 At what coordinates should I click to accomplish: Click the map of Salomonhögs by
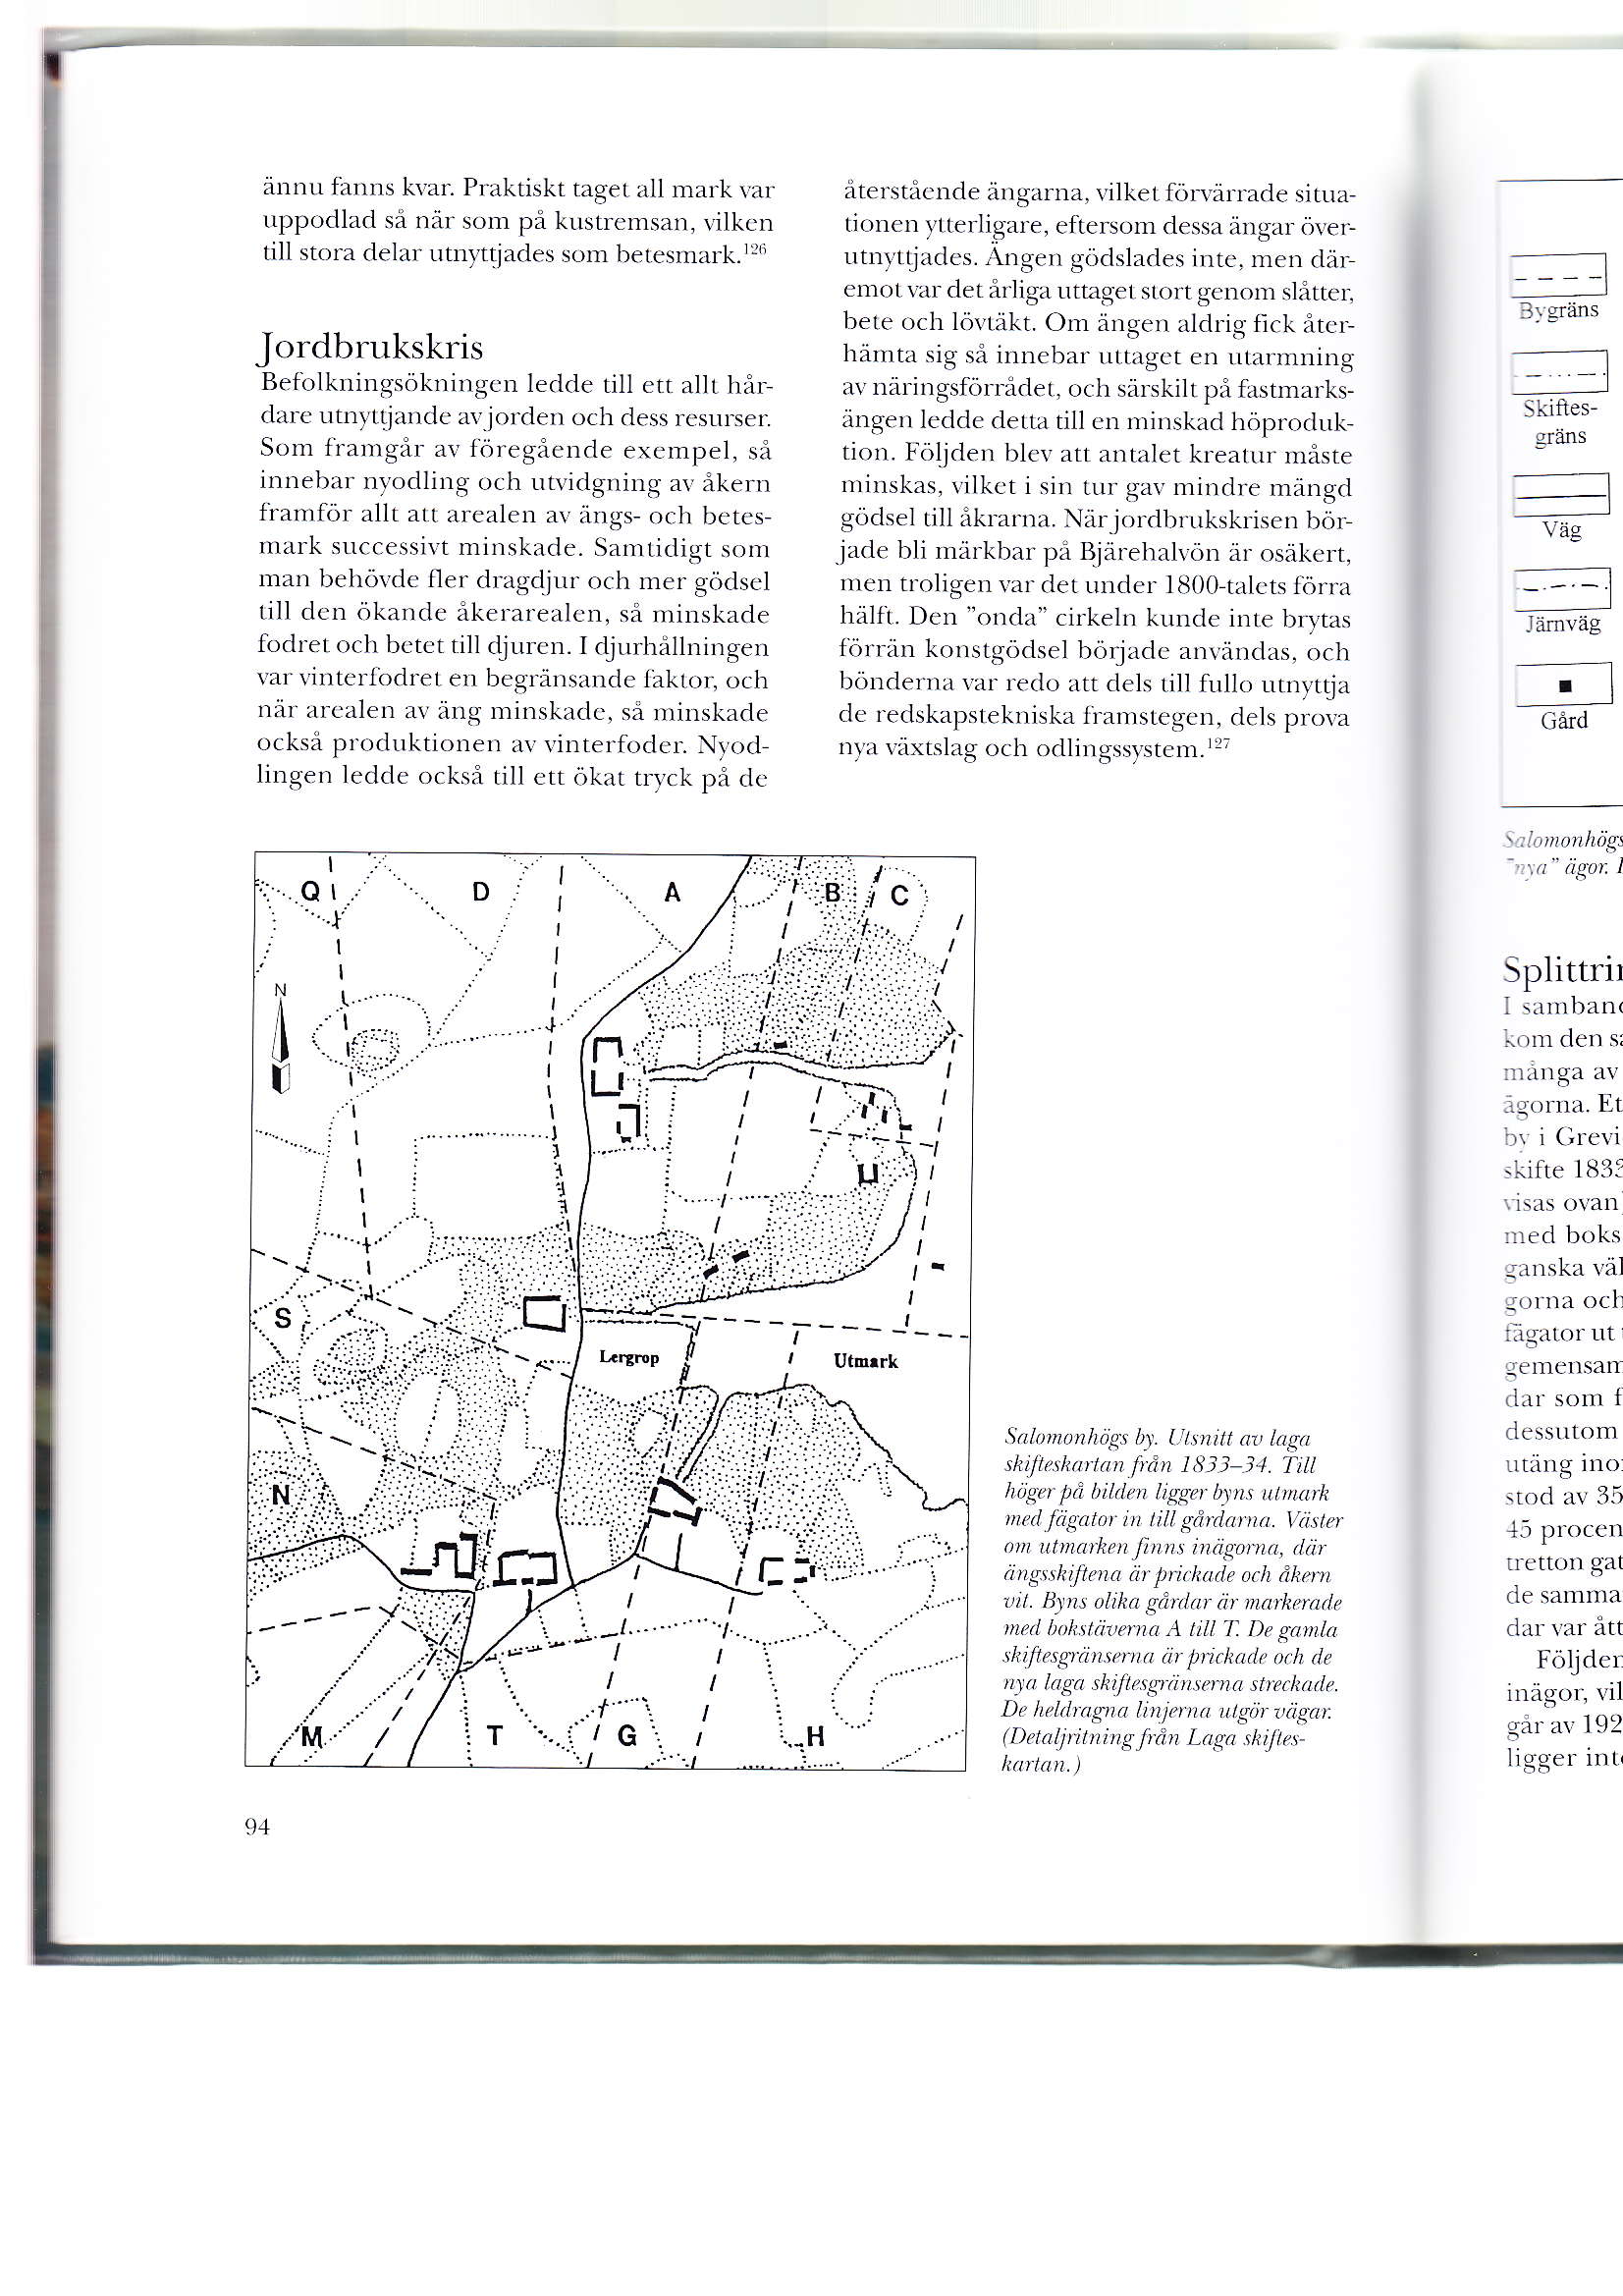pyautogui.click(x=610, y=1311)
